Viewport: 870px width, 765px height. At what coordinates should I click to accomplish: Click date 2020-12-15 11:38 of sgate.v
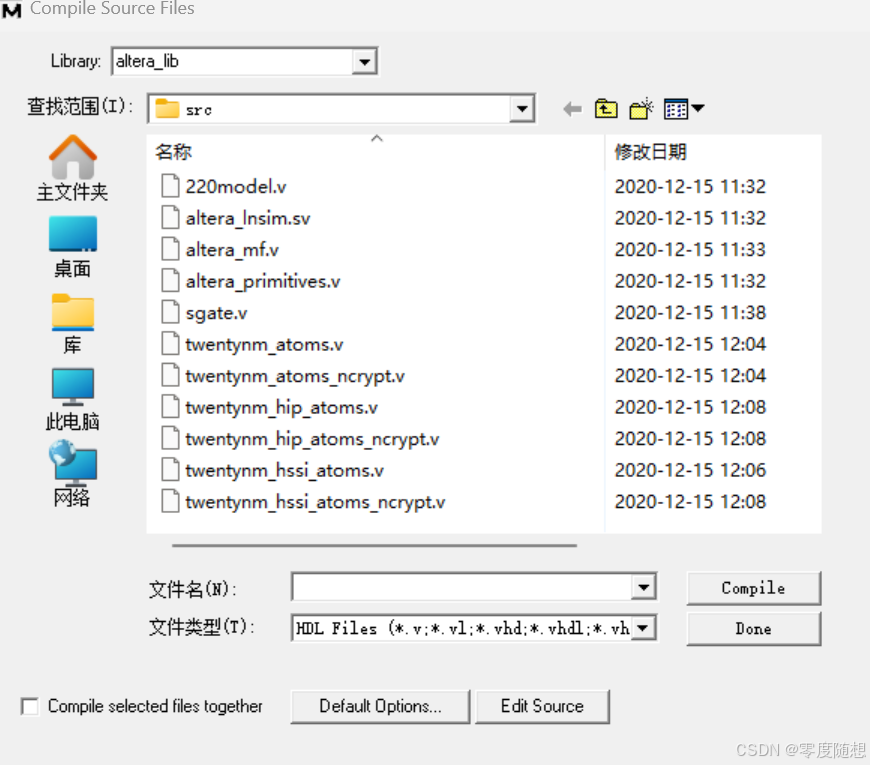[x=690, y=312]
